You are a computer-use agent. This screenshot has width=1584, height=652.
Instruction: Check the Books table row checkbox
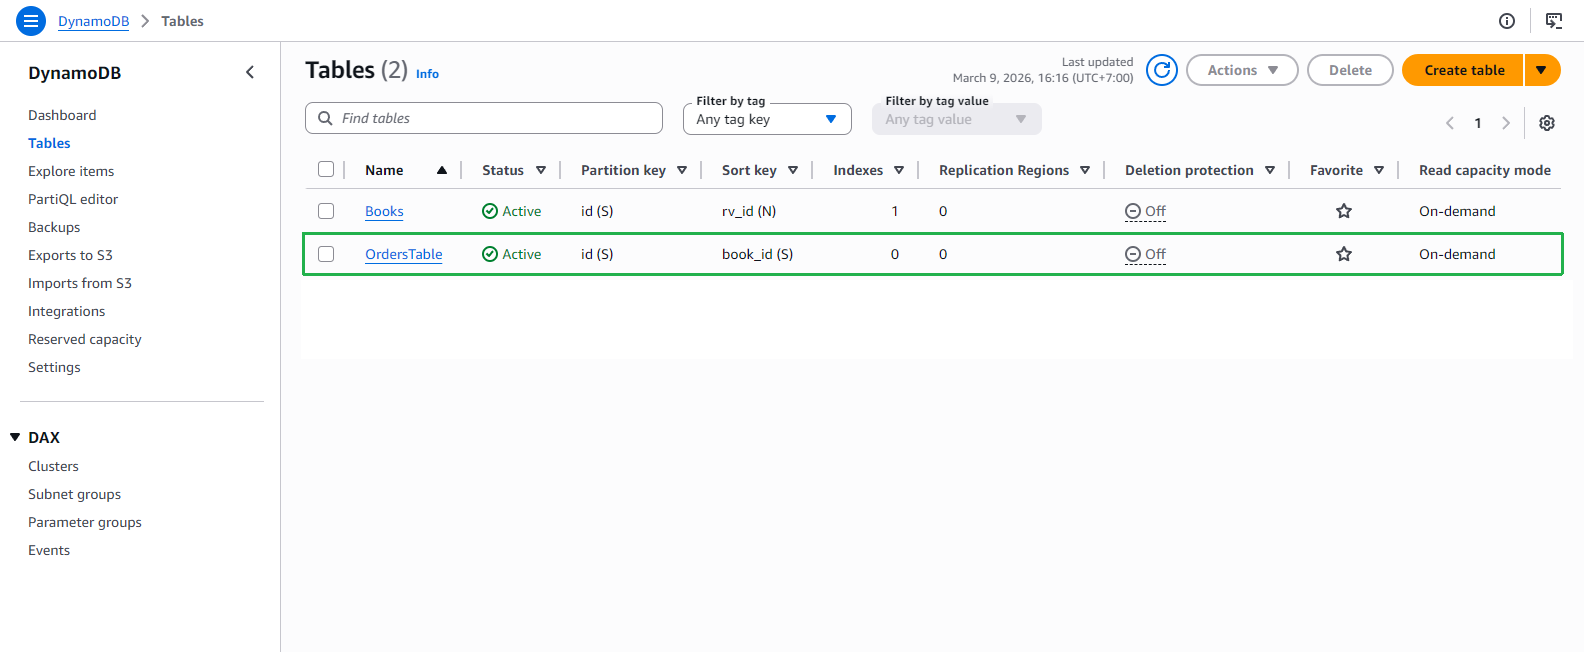click(326, 211)
